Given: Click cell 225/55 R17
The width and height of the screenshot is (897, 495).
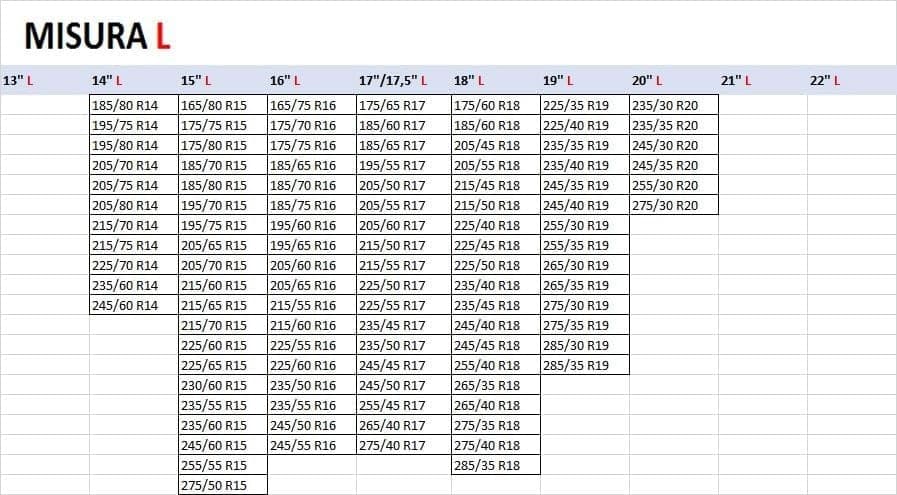Looking at the screenshot, I should pyautogui.click(x=404, y=305).
